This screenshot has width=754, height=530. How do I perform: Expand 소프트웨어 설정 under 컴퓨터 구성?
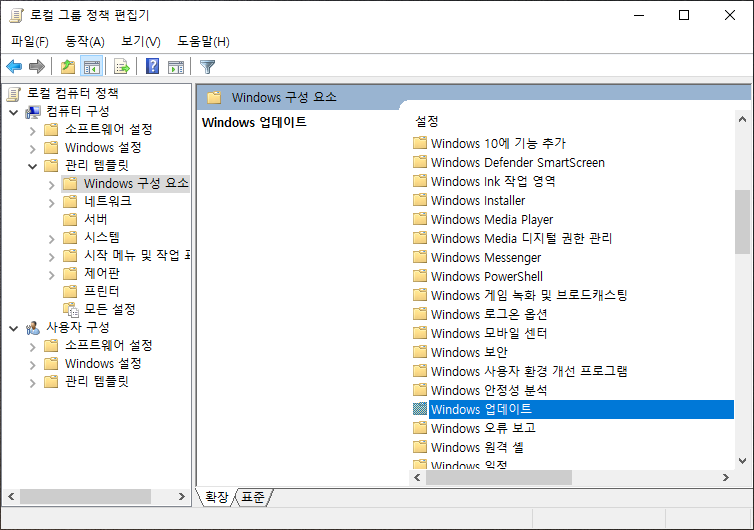(32, 130)
